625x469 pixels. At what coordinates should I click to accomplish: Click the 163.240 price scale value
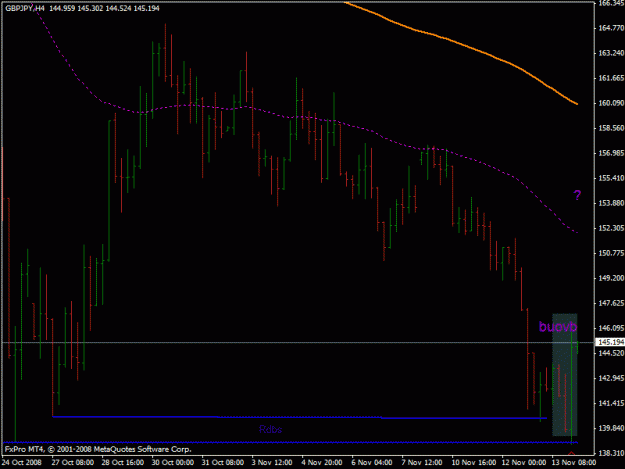tap(611, 53)
